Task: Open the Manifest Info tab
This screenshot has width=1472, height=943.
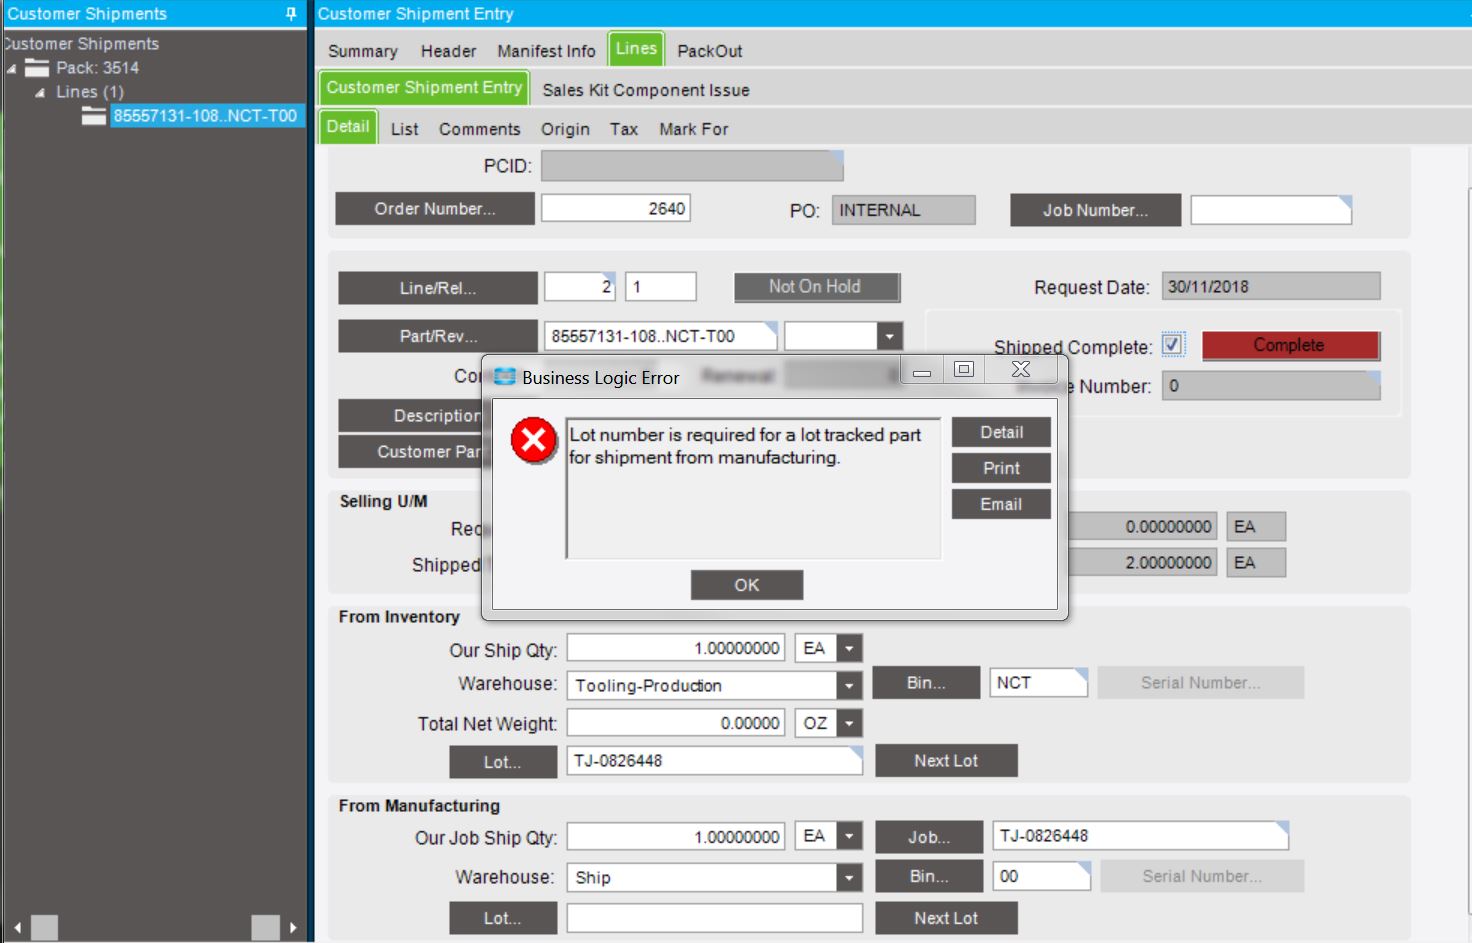Action: point(546,51)
